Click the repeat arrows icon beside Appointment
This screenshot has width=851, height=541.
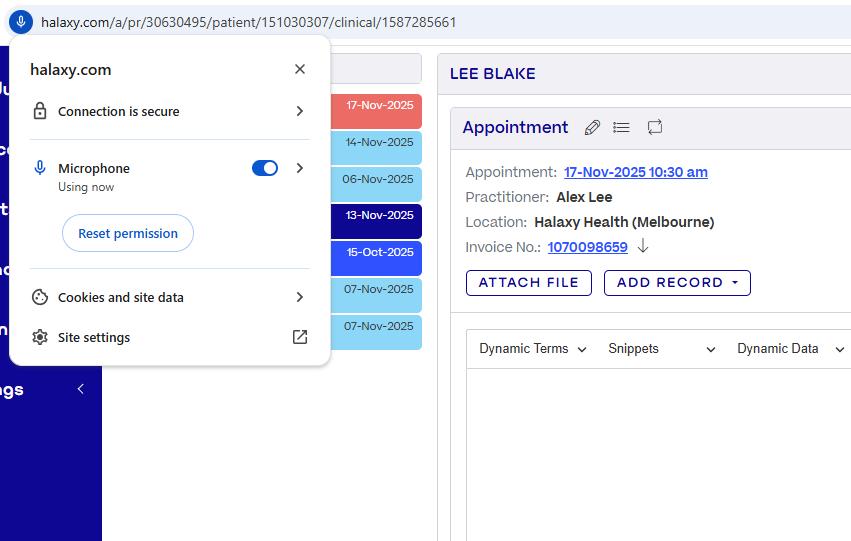(655, 128)
